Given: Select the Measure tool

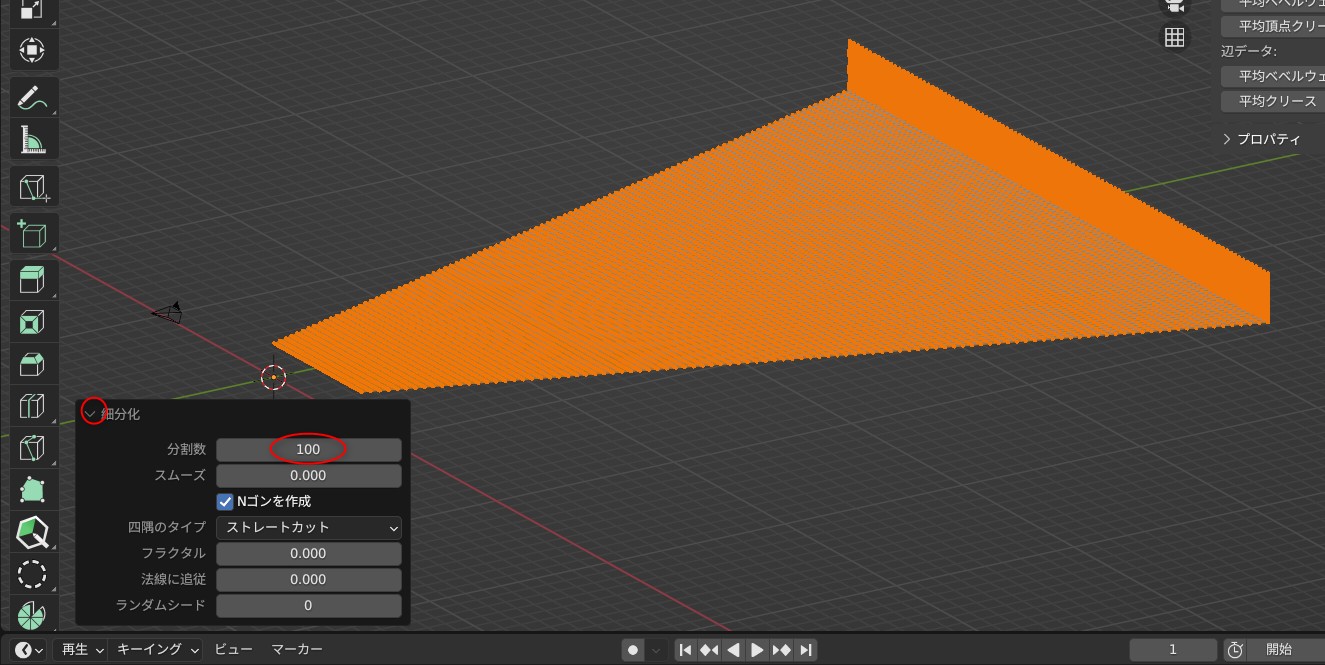Looking at the screenshot, I should point(33,138).
